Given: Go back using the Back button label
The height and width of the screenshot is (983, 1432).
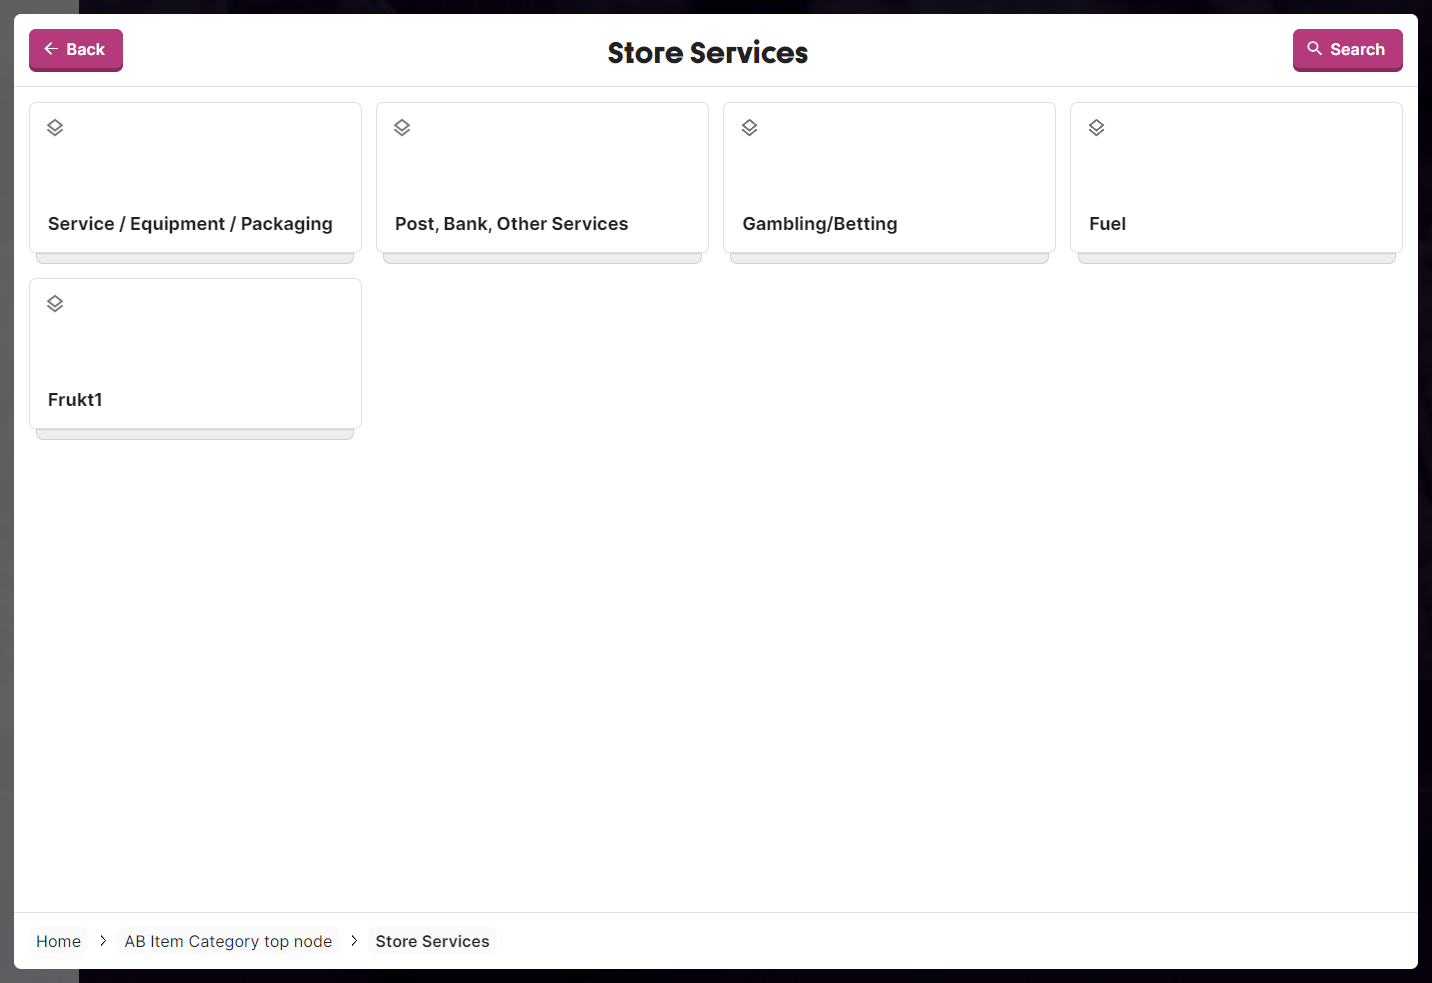Looking at the screenshot, I should (85, 50).
